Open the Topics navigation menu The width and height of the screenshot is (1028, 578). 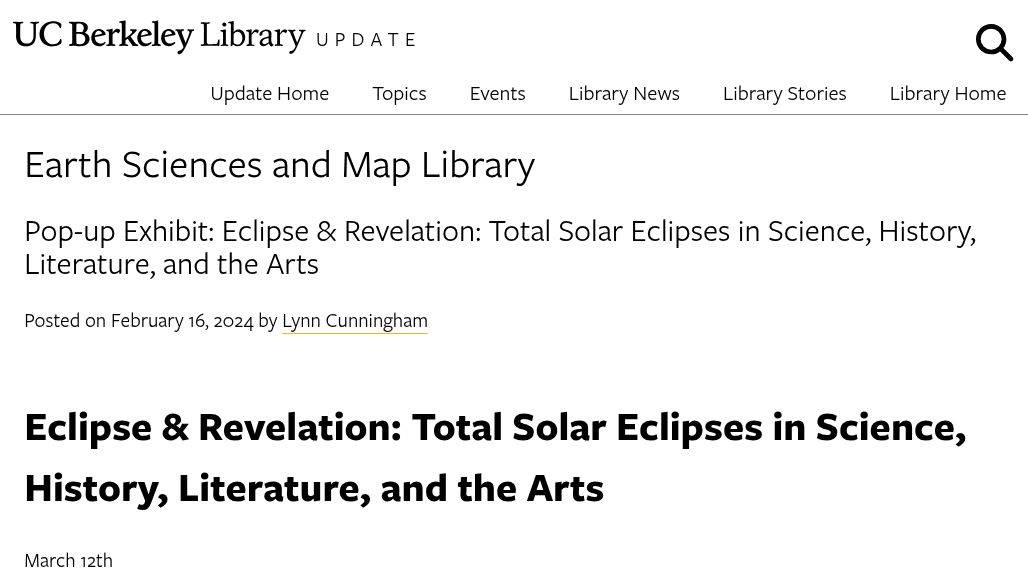click(x=399, y=92)
